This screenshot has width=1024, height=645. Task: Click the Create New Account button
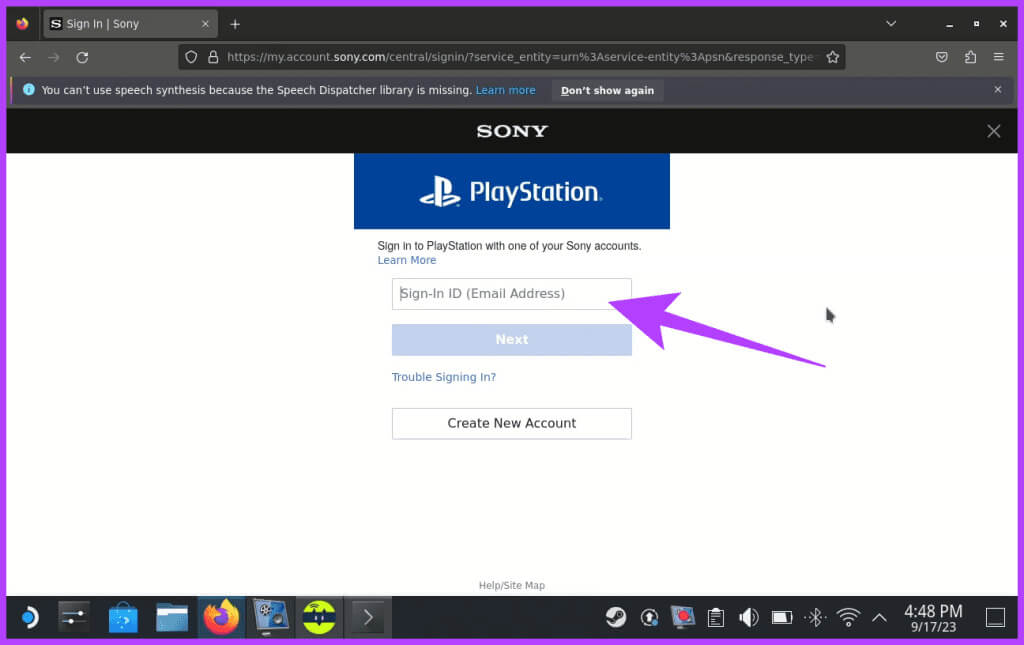[511, 424]
